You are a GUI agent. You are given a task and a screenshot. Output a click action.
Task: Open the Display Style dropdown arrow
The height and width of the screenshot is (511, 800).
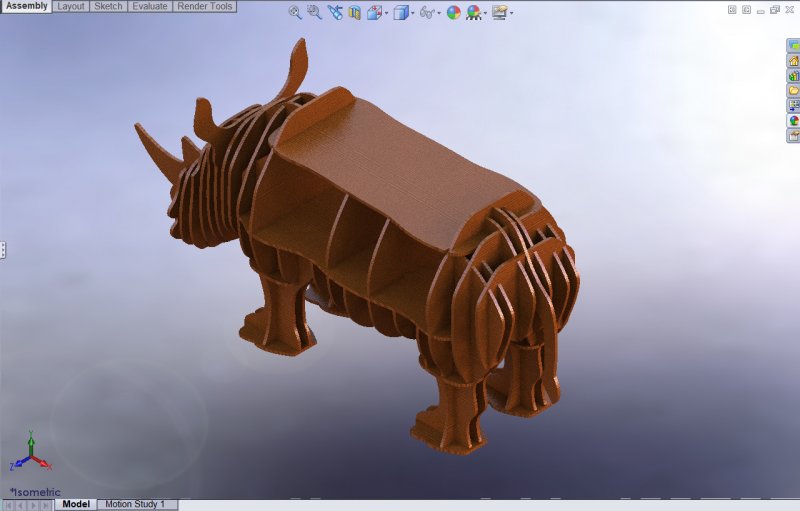point(412,13)
